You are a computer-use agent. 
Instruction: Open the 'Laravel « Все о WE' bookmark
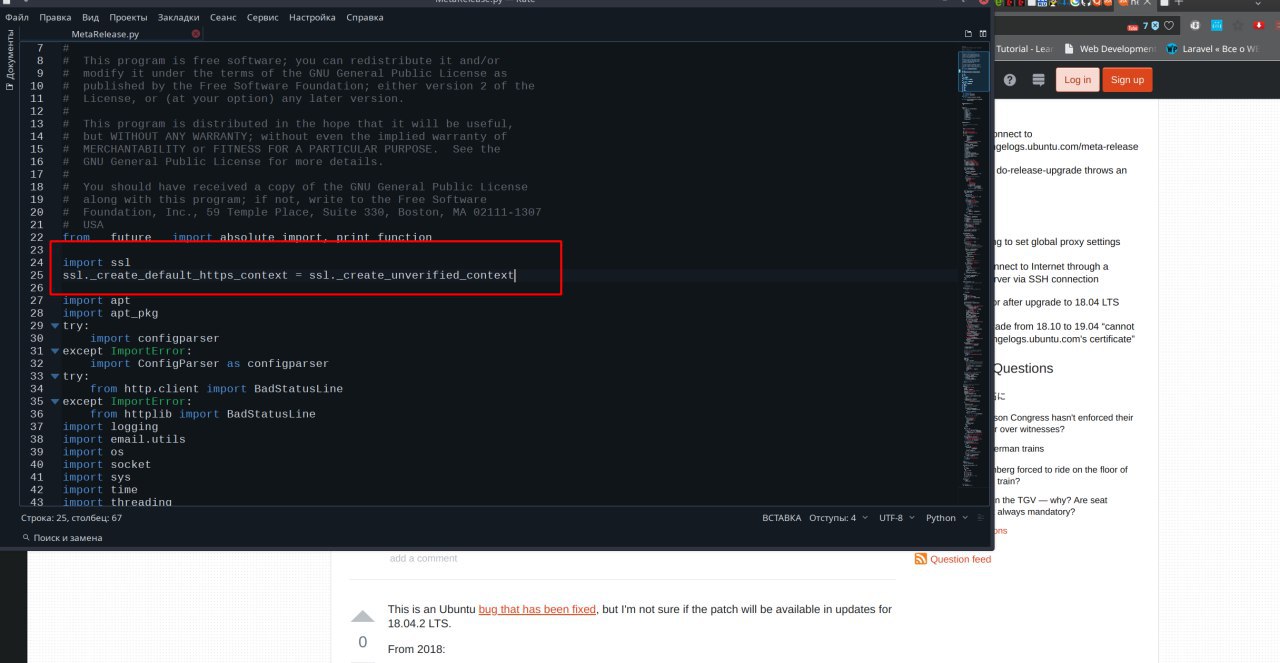(x=1212, y=48)
